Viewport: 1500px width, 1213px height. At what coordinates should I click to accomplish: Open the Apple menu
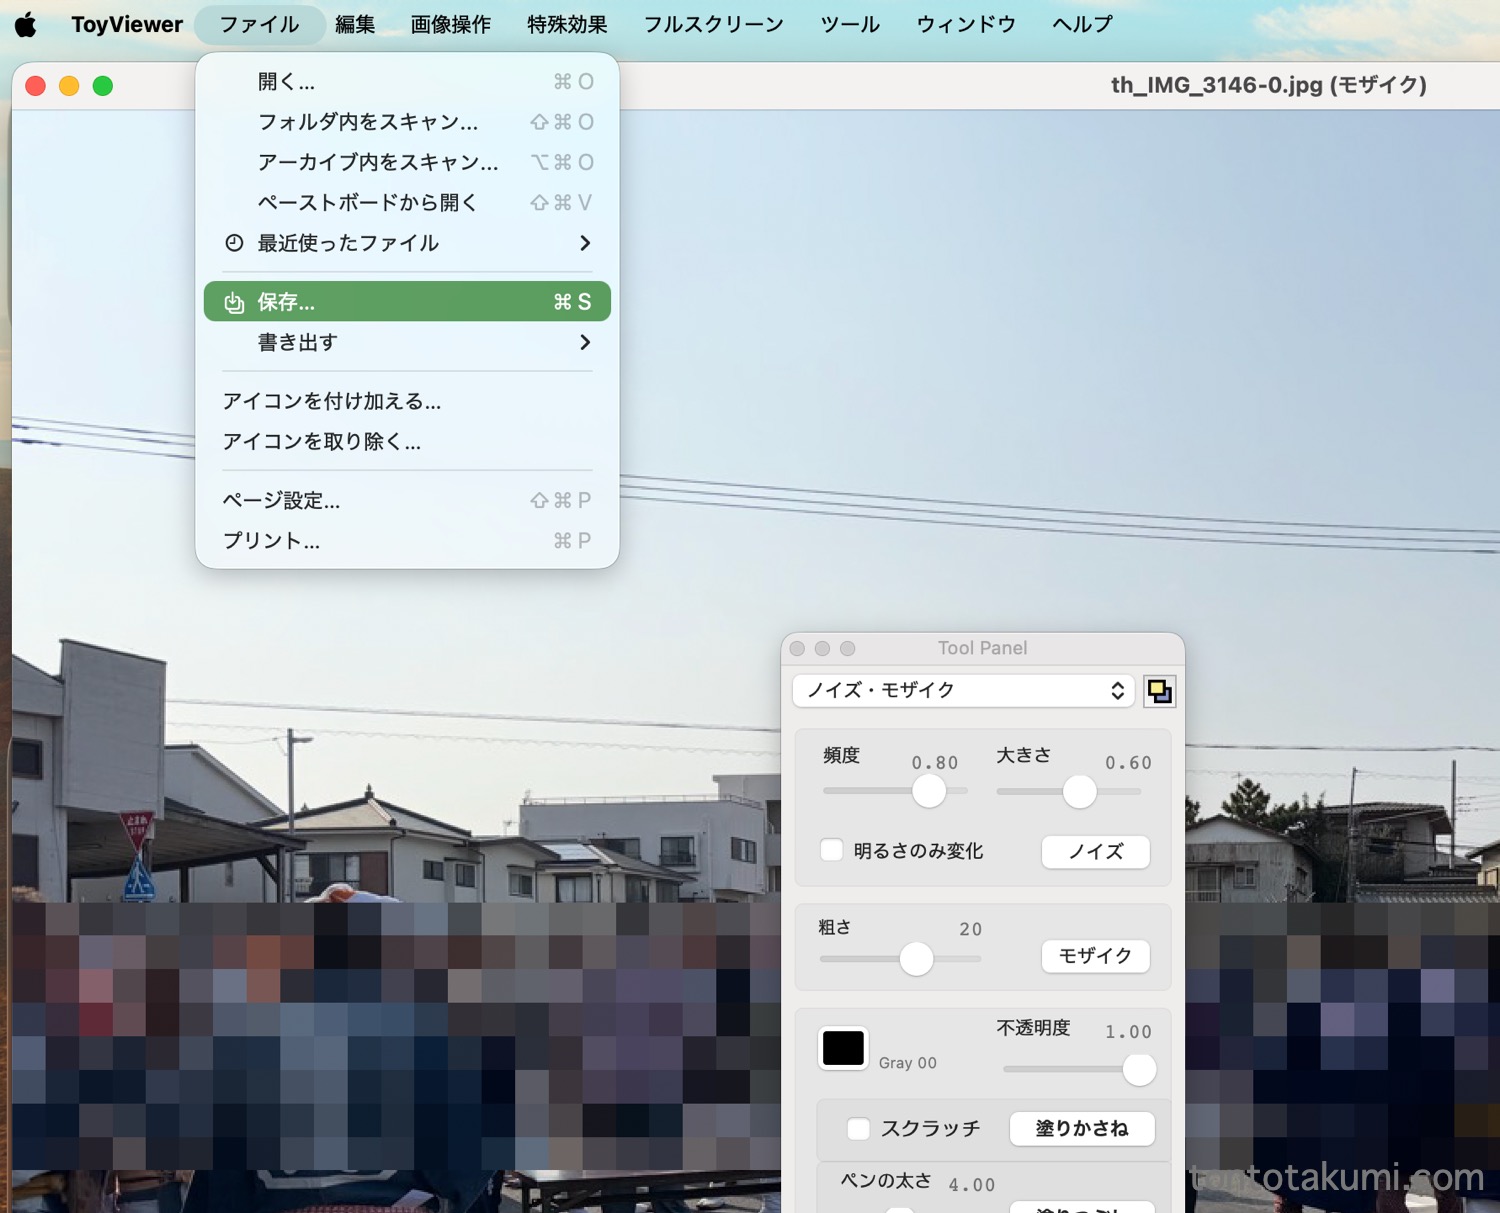26,25
